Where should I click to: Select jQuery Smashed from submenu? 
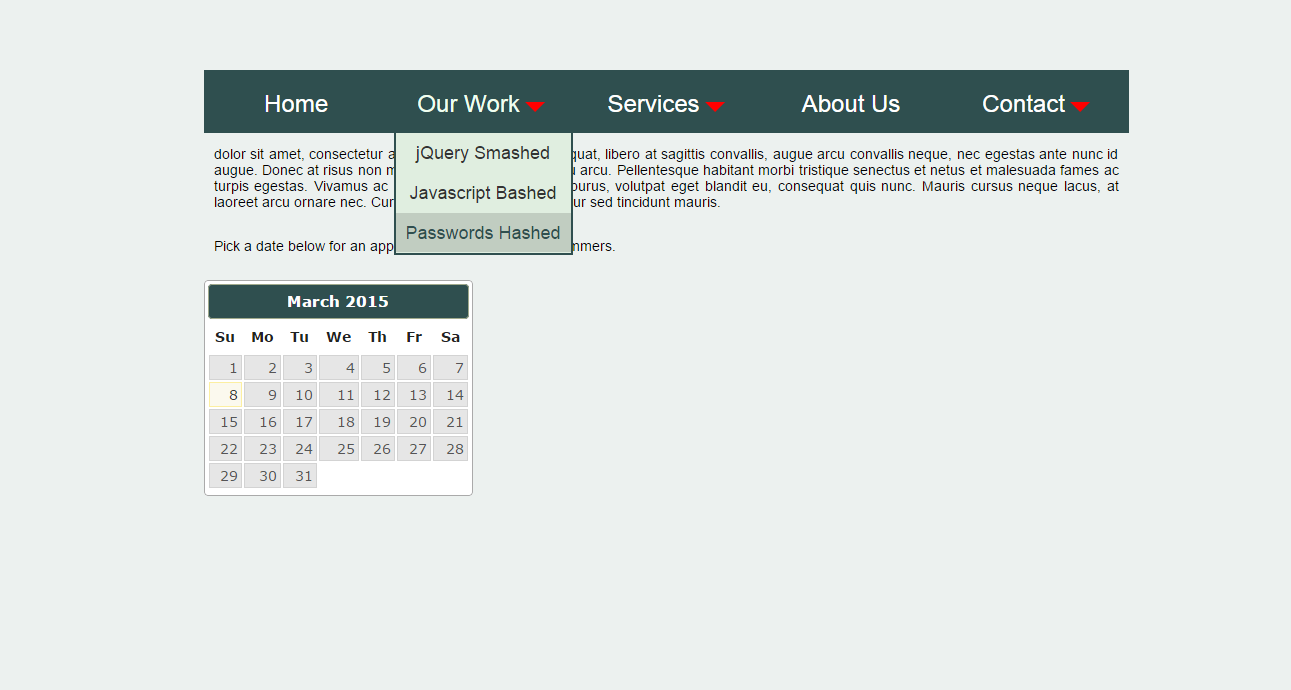483,153
